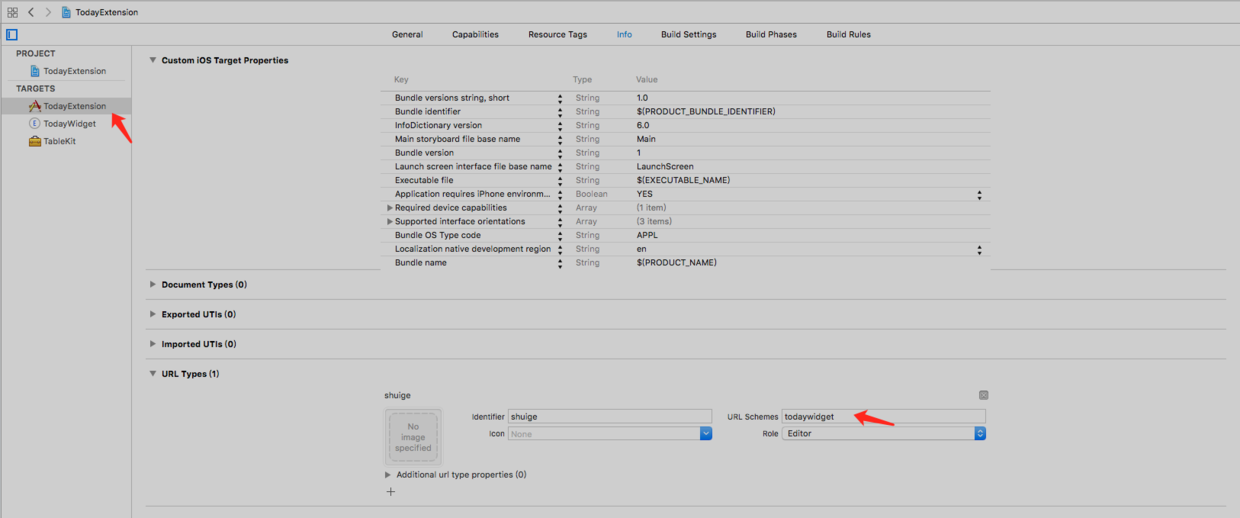Click the shuige URL type title
This screenshot has width=1240, height=518.
(398, 396)
